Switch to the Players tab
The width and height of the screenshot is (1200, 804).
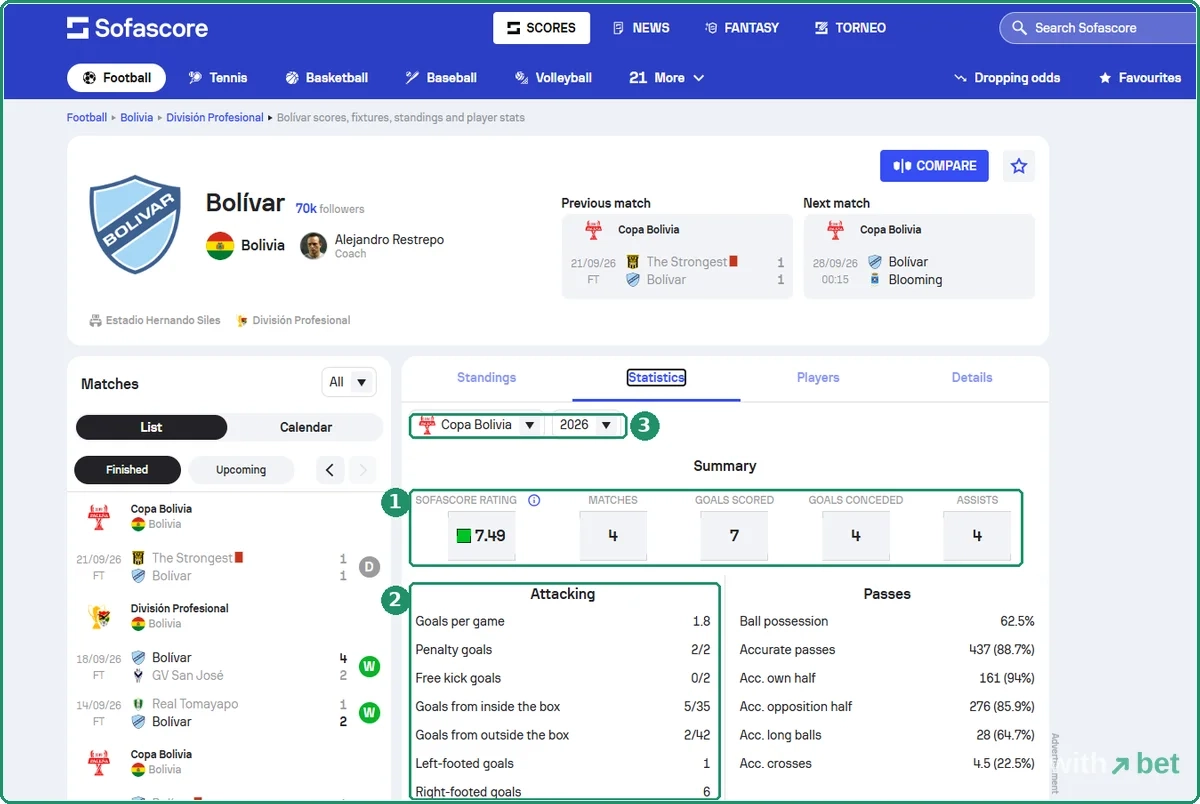click(x=818, y=378)
